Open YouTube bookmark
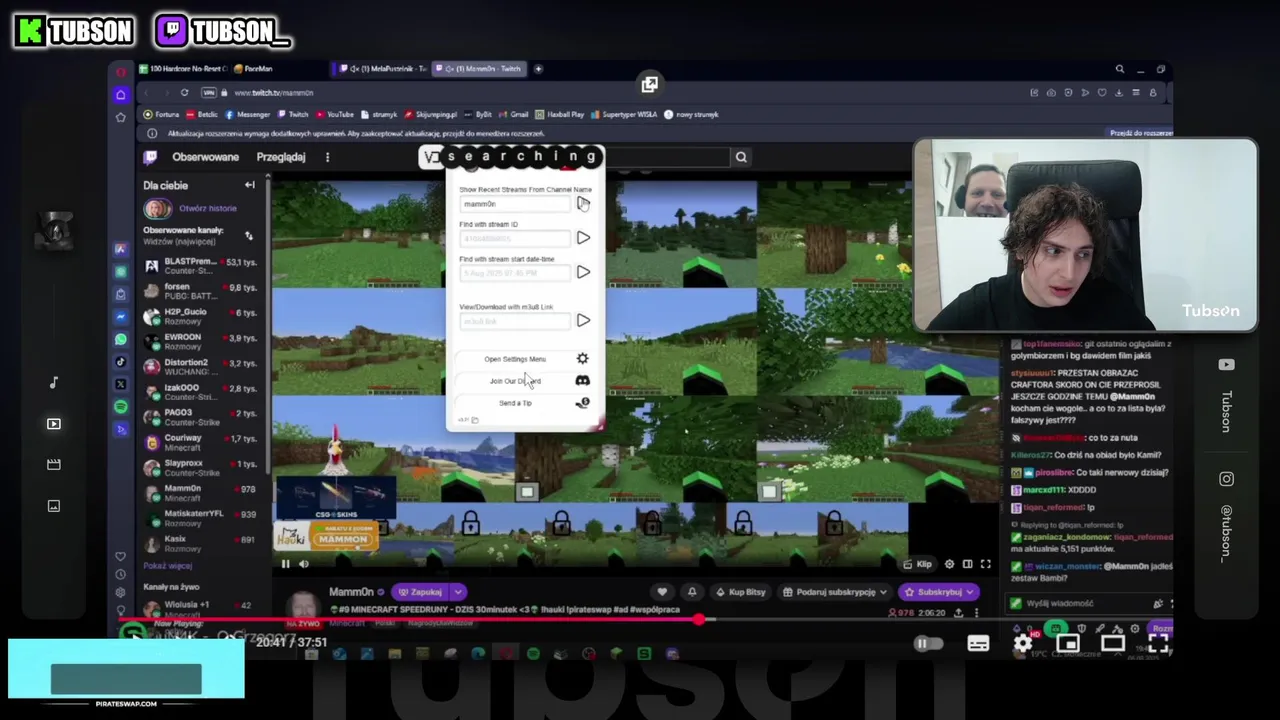 click(x=335, y=114)
